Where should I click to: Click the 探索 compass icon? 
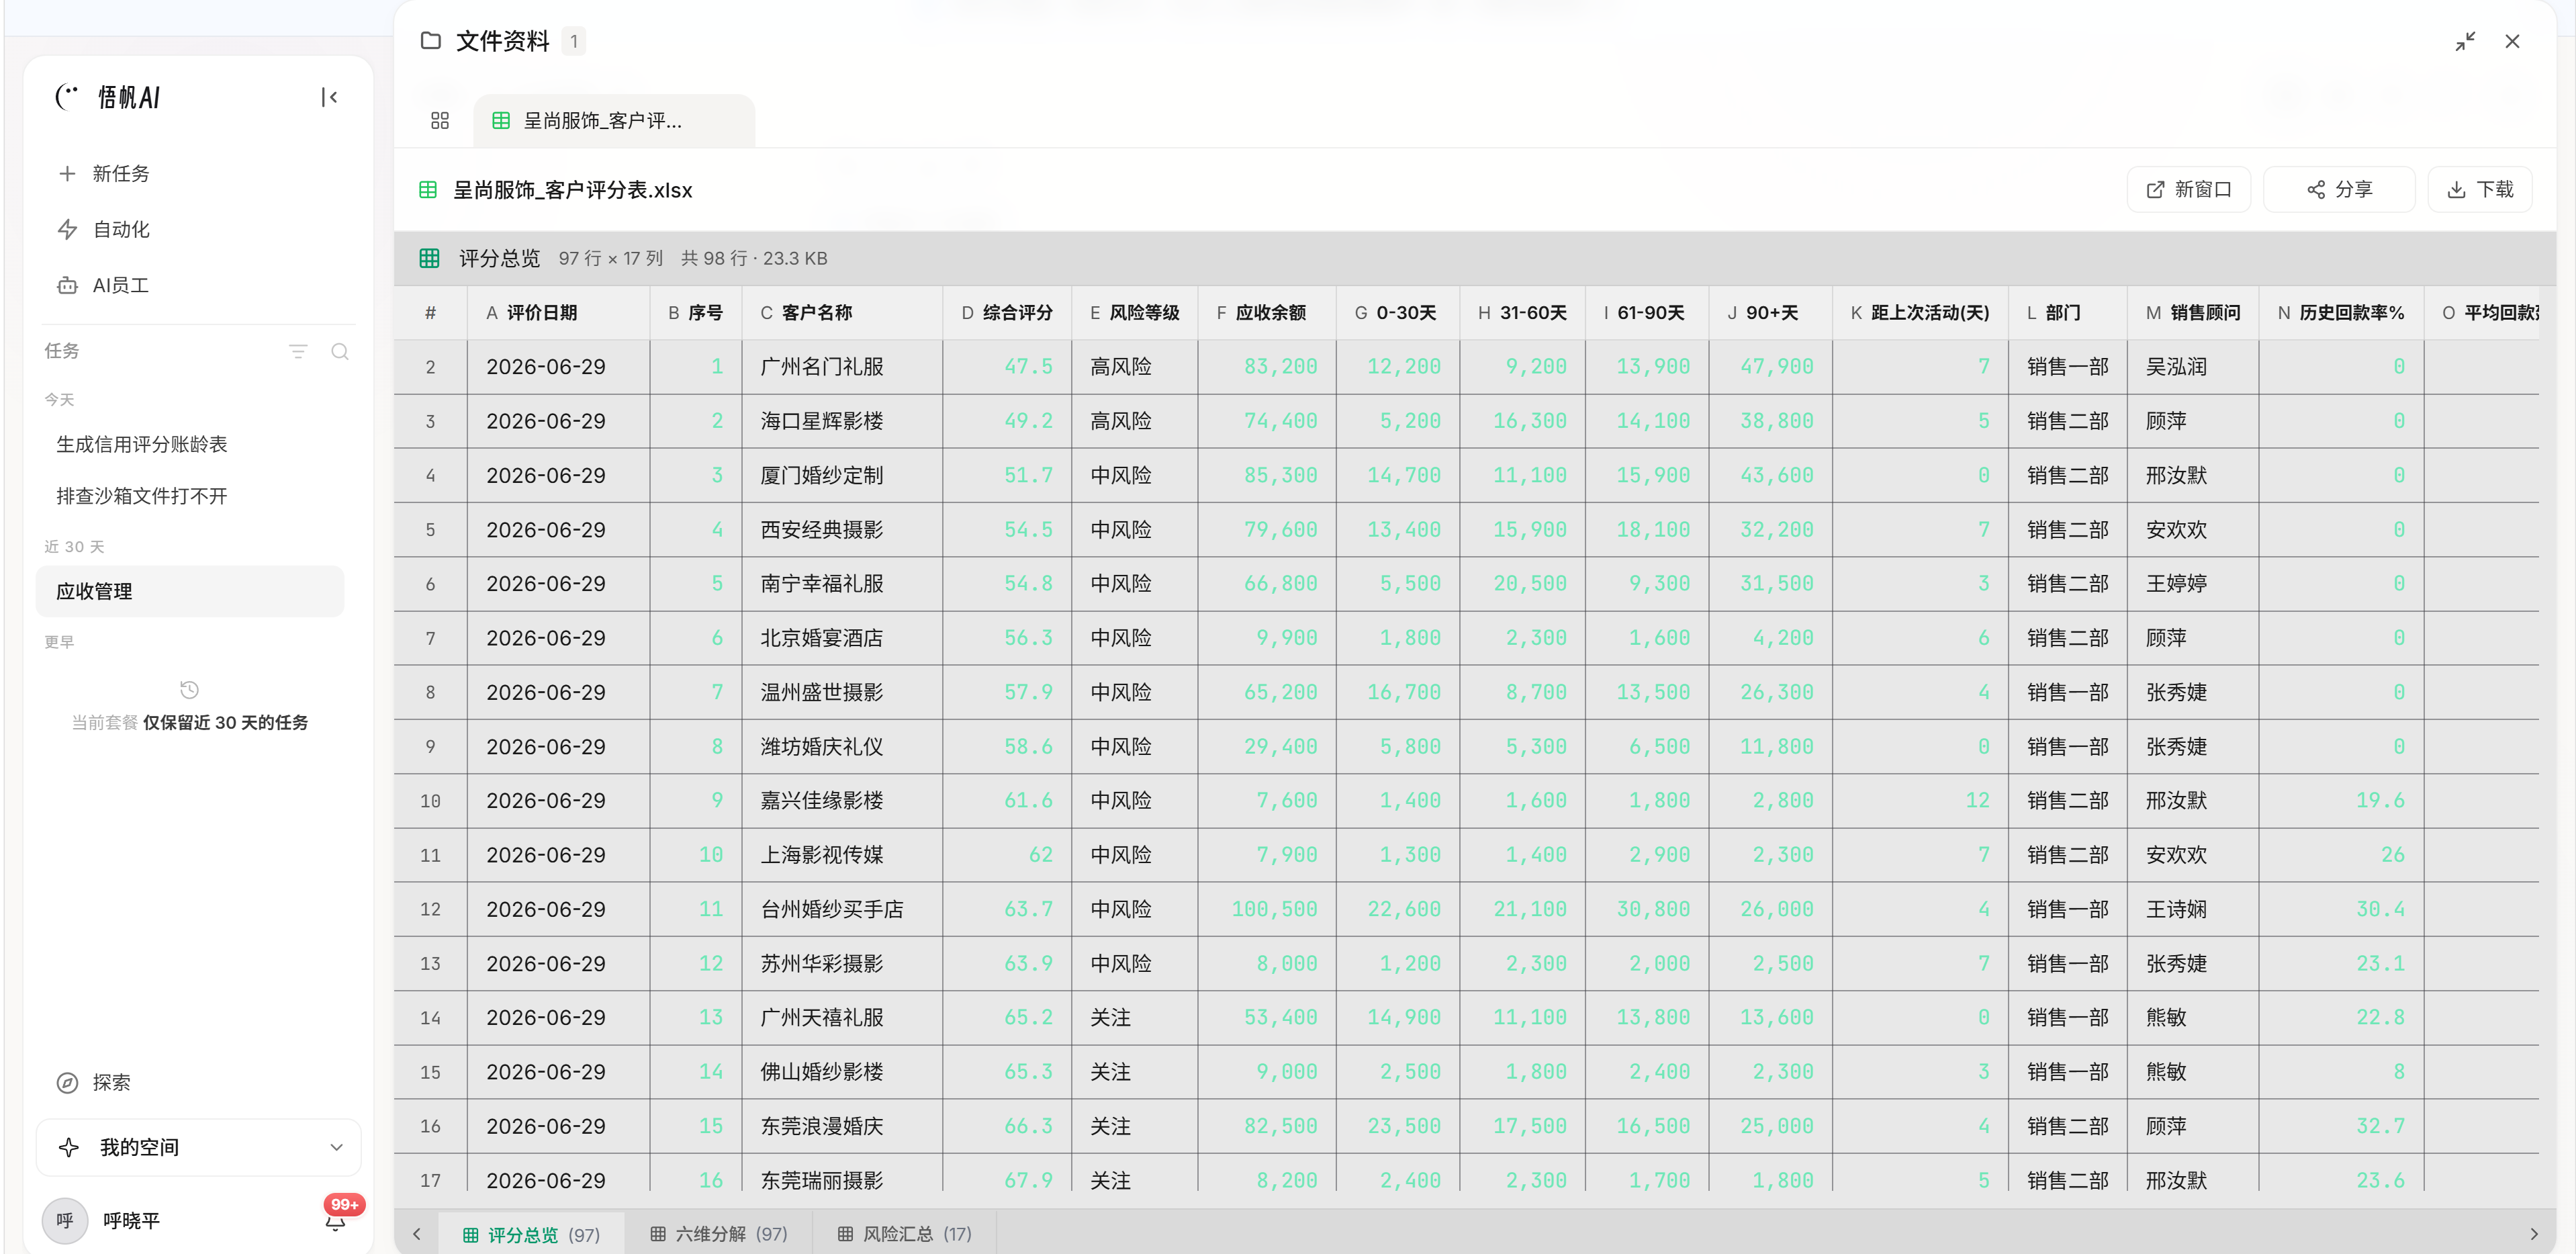click(x=67, y=1082)
